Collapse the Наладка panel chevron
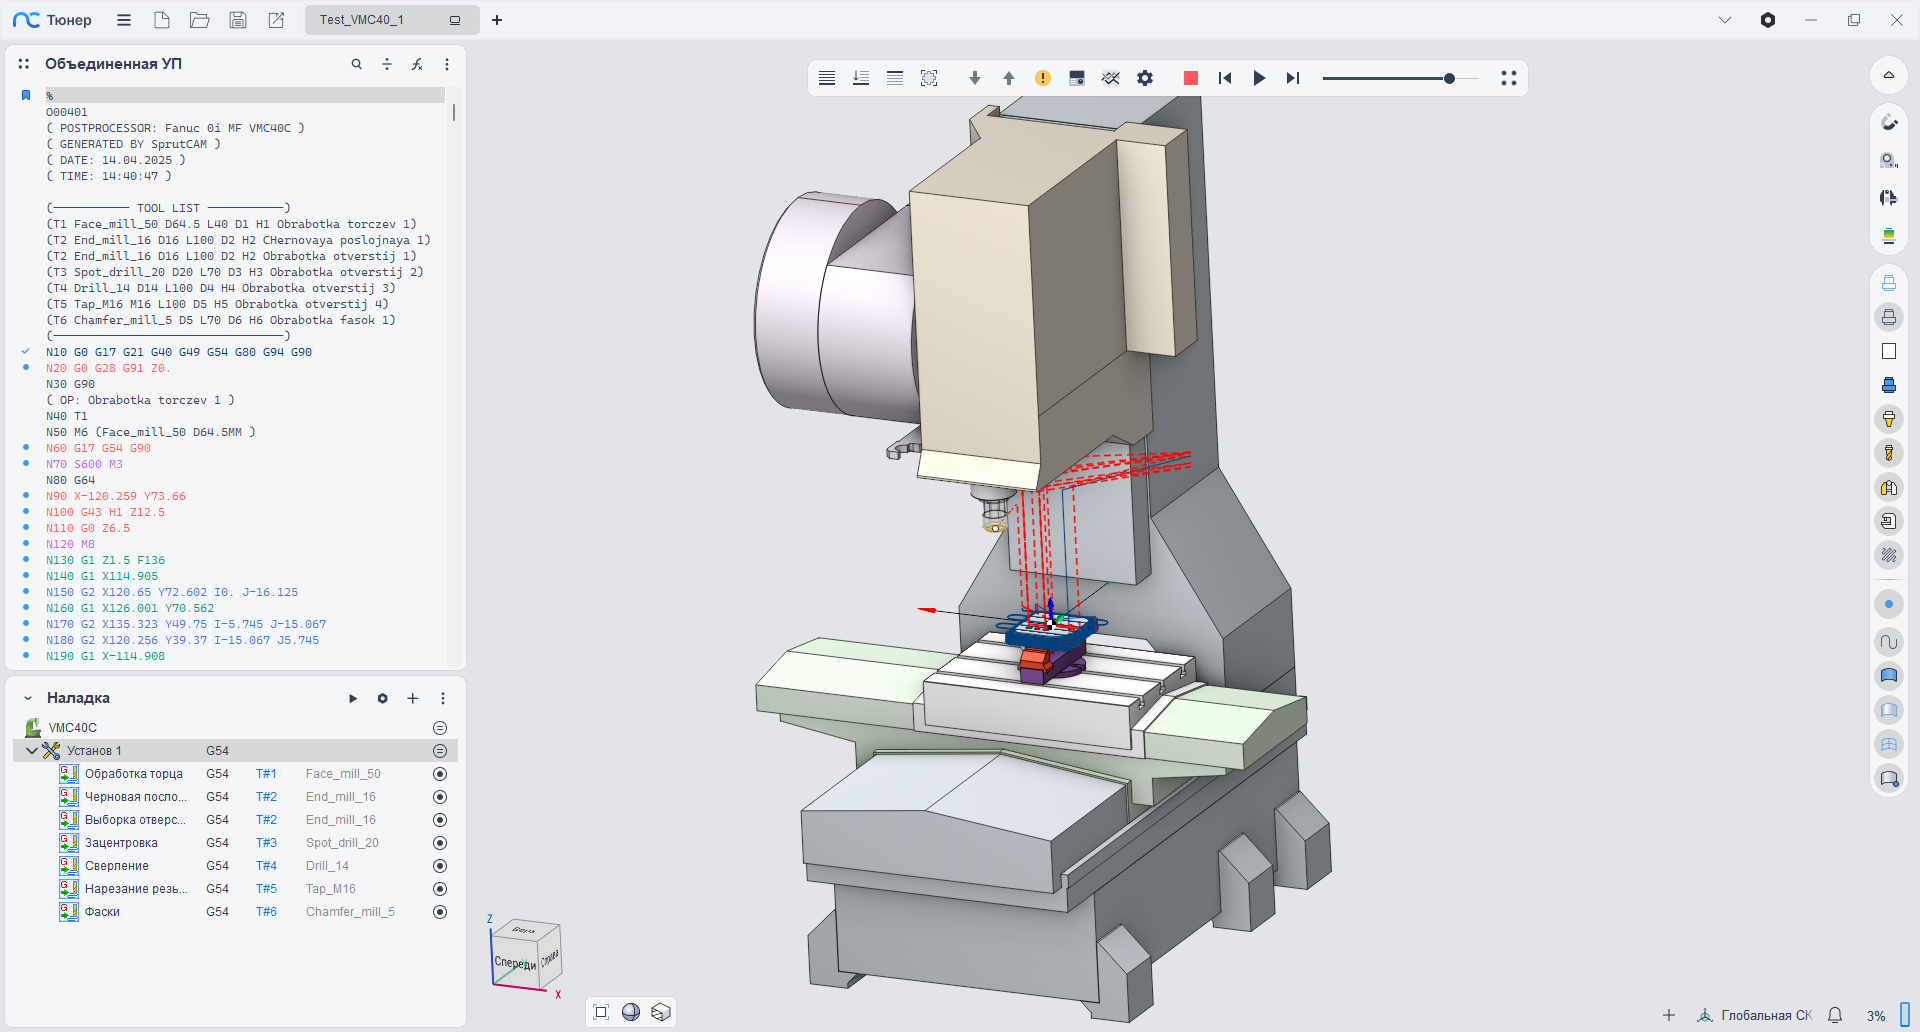The height and width of the screenshot is (1032, 1920). [28, 698]
